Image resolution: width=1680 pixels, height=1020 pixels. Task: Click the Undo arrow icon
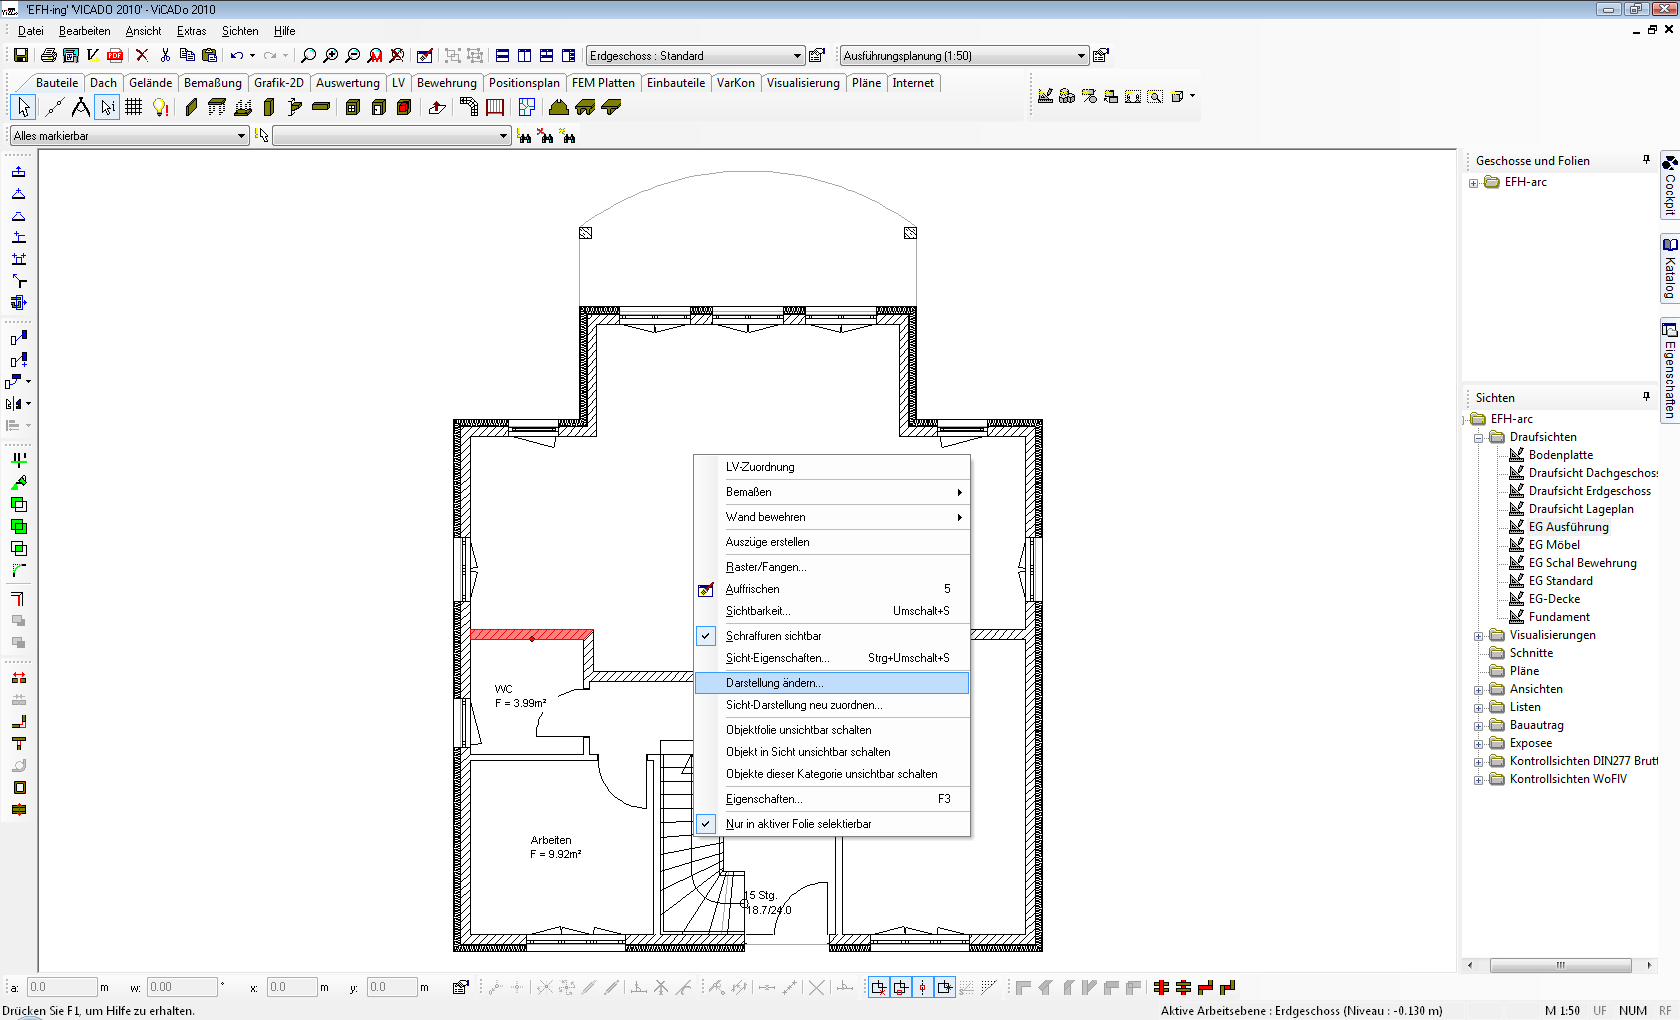click(237, 55)
